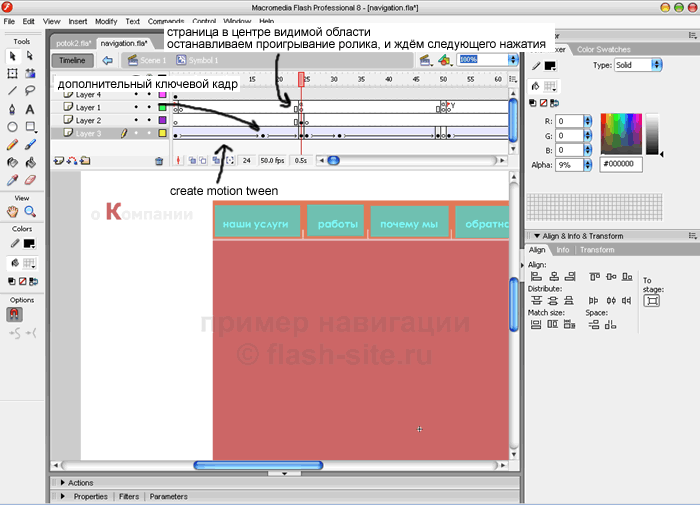
Task: Switch to the Info tab
Action: [x=562, y=250]
